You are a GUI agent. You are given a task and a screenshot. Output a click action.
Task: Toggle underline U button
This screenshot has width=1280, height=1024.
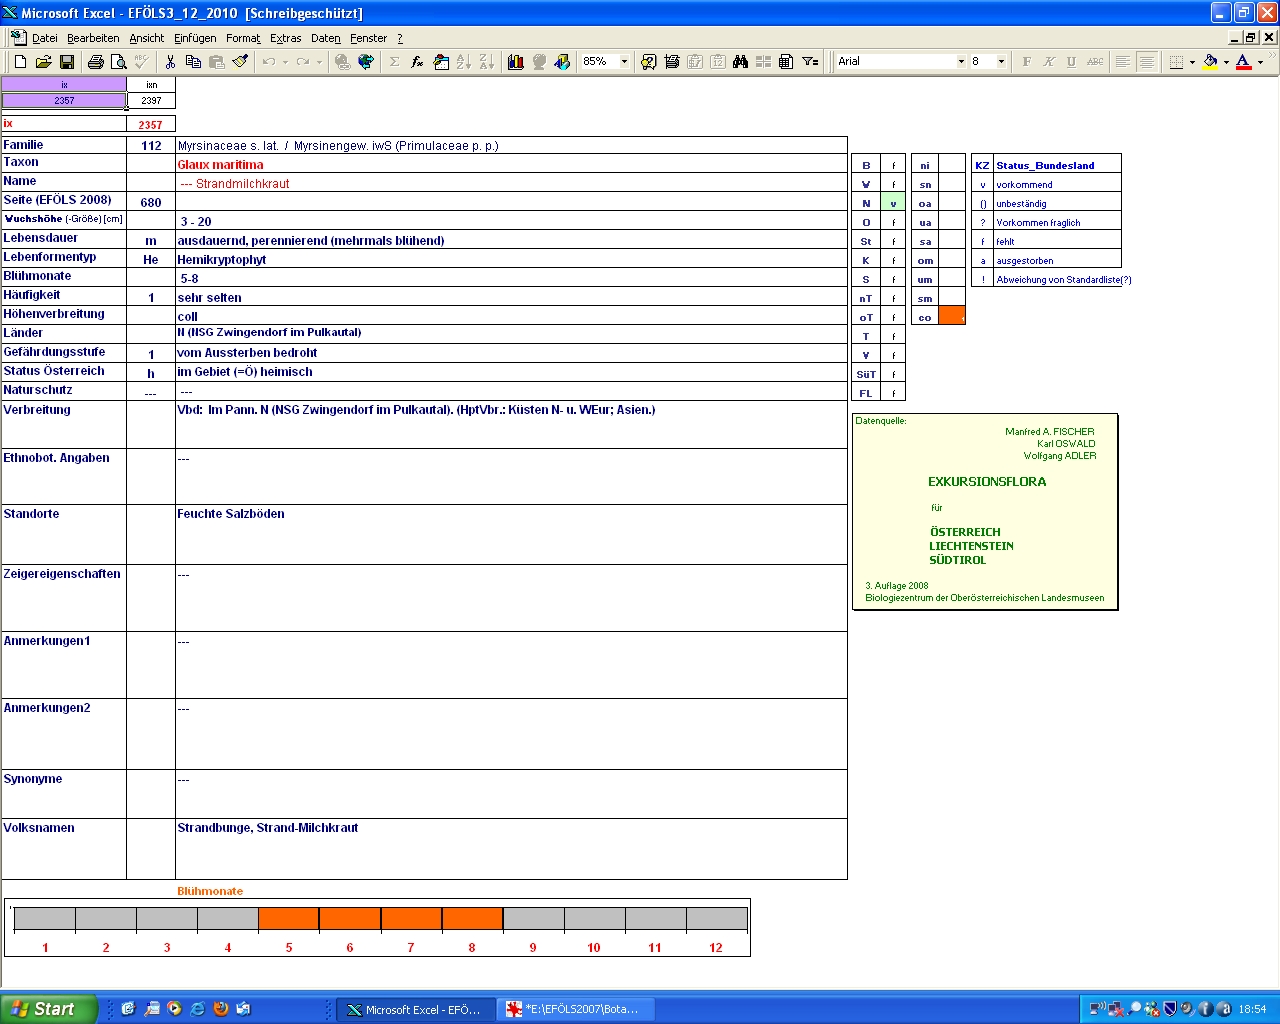1071,62
